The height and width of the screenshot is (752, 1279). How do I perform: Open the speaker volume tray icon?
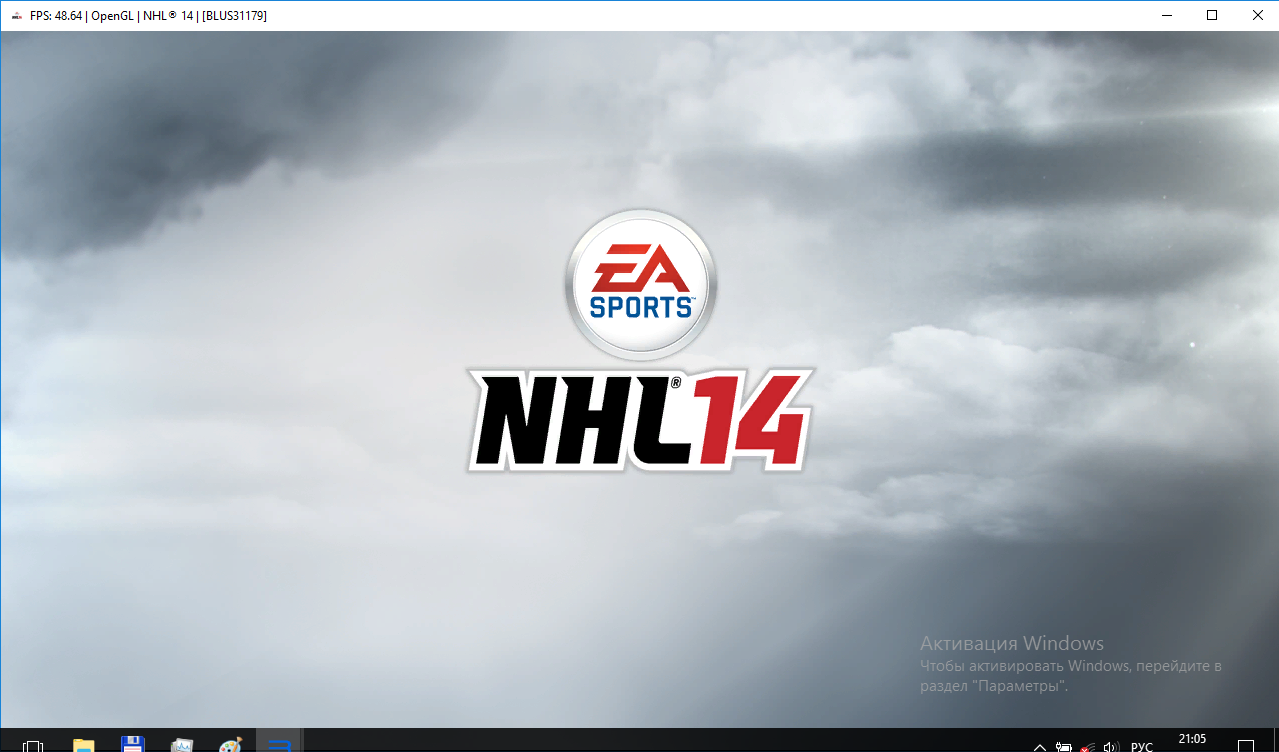pos(1112,746)
